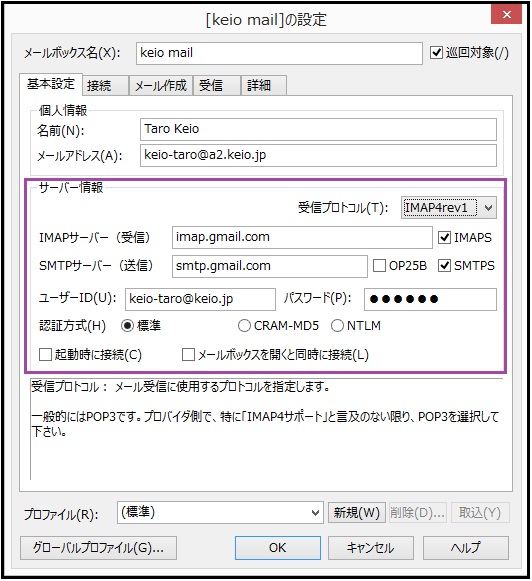This screenshot has width=532, height=581.
Task: Expand the プロファイル (標準) dropdown
Action: pyautogui.click(x=220, y=513)
